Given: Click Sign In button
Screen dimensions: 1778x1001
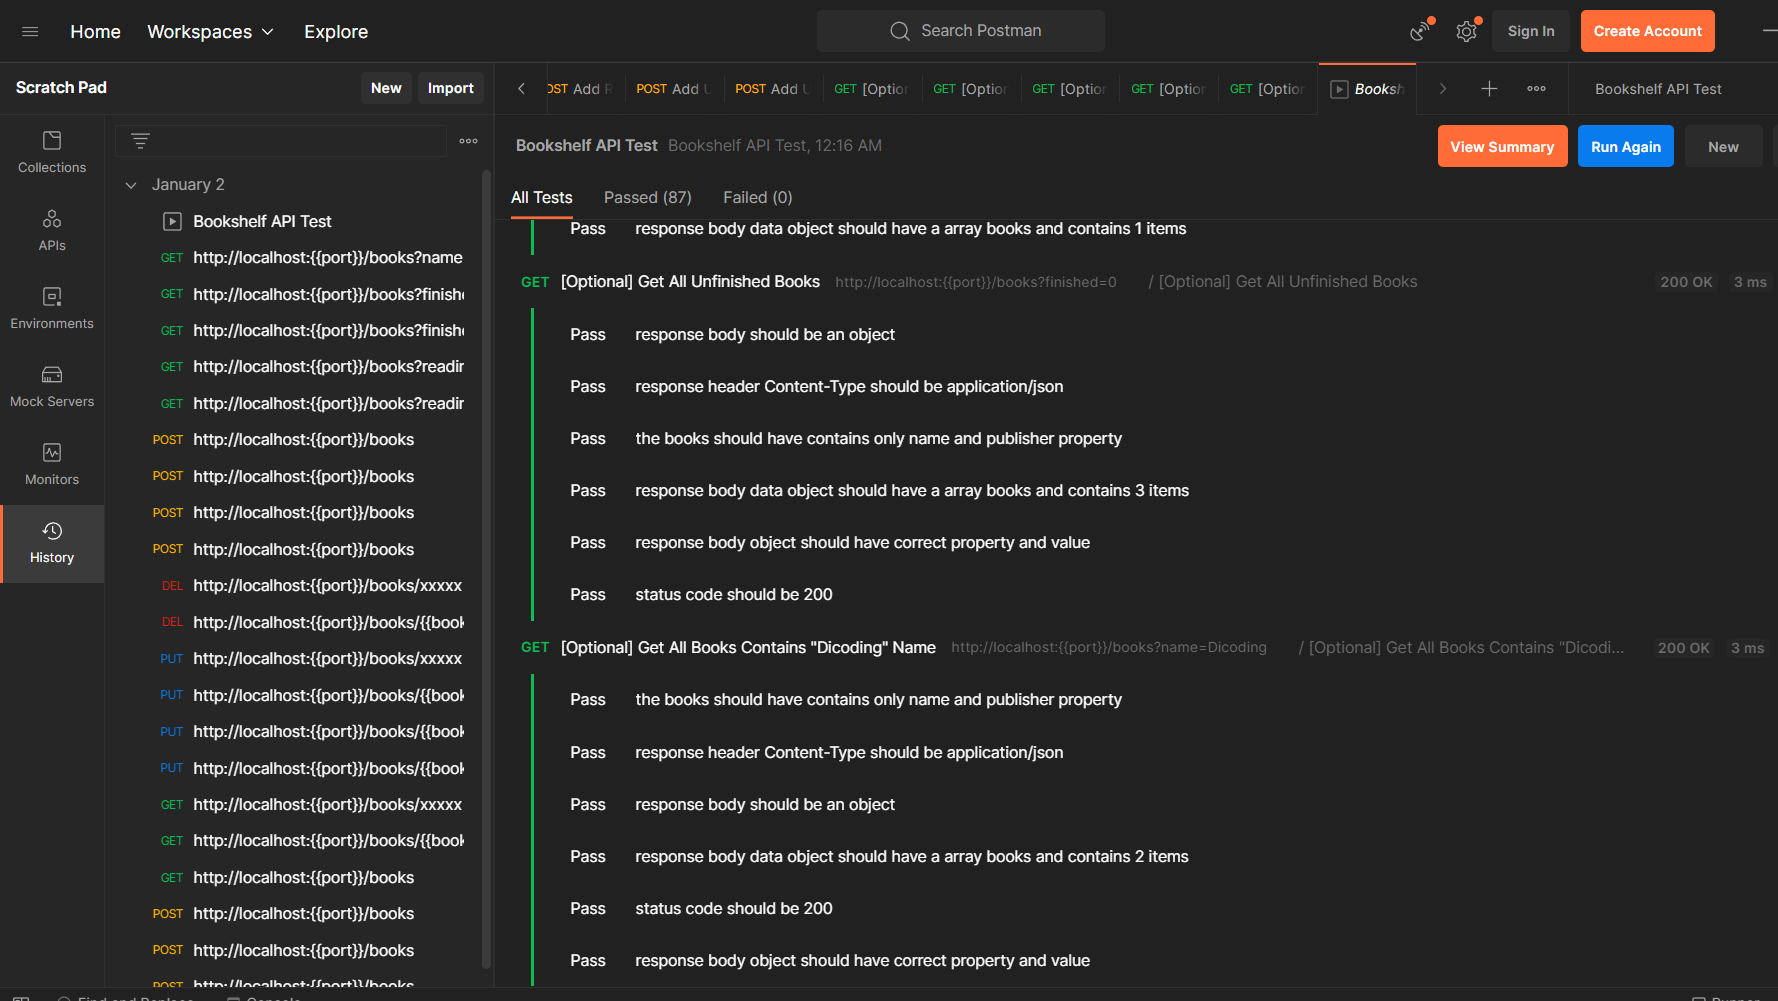Looking at the screenshot, I should (x=1531, y=31).
